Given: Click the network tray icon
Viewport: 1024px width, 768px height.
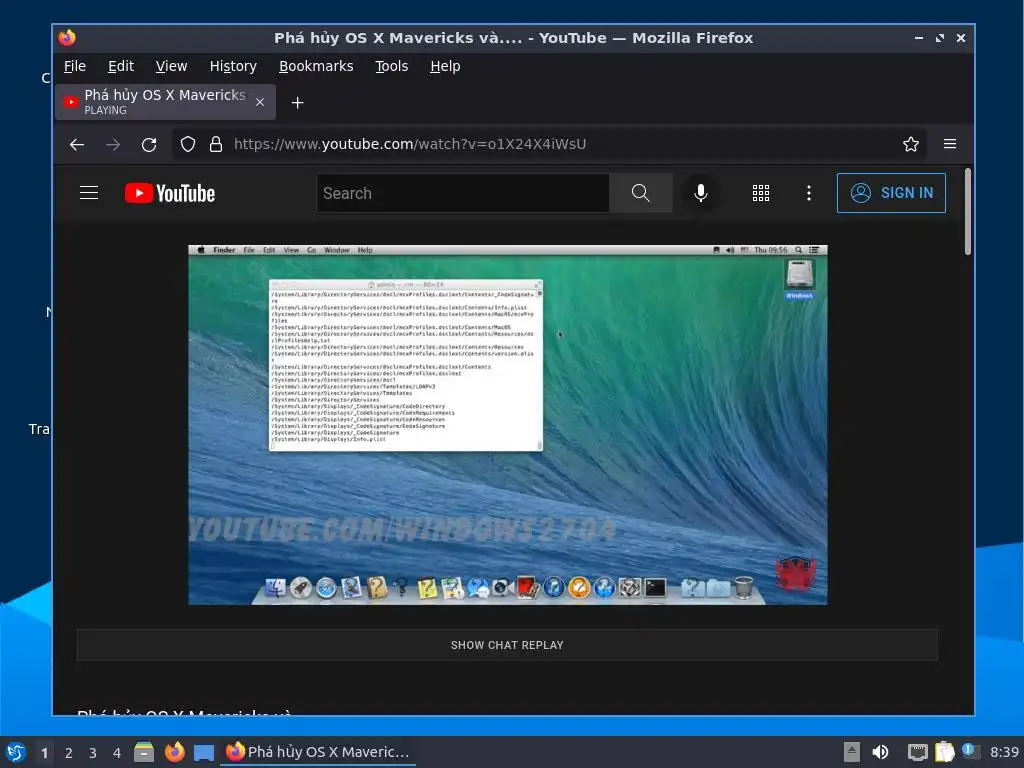Looking at the screenshot, I should coord(918,752).
